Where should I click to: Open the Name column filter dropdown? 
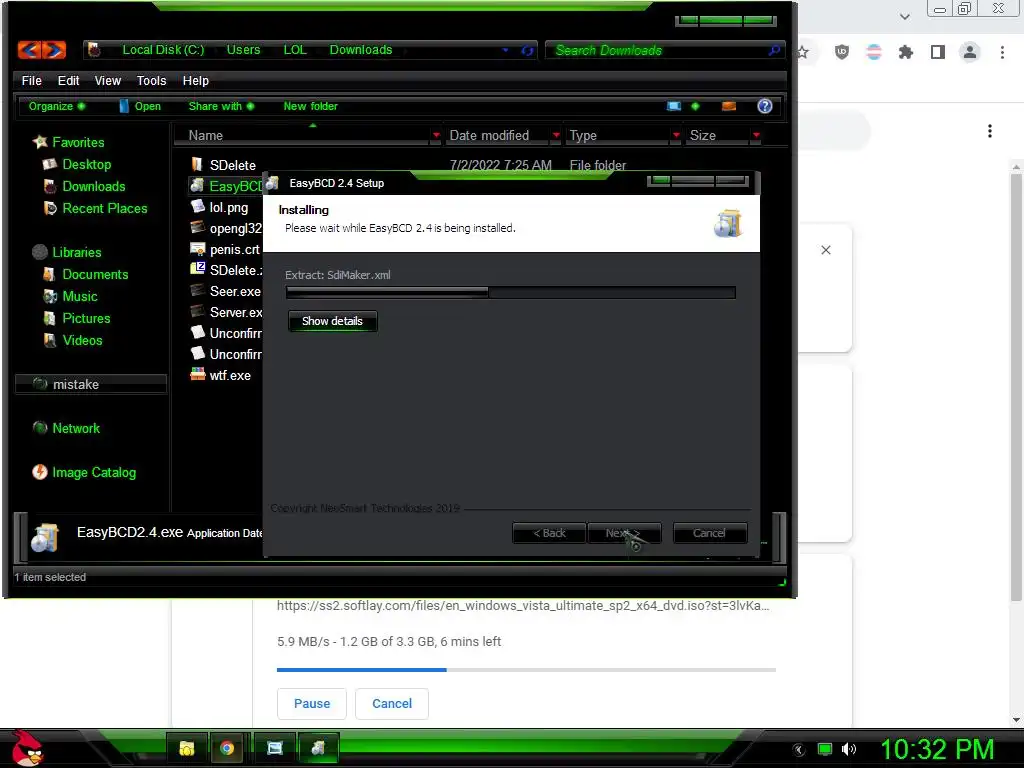tap(436, 135)
